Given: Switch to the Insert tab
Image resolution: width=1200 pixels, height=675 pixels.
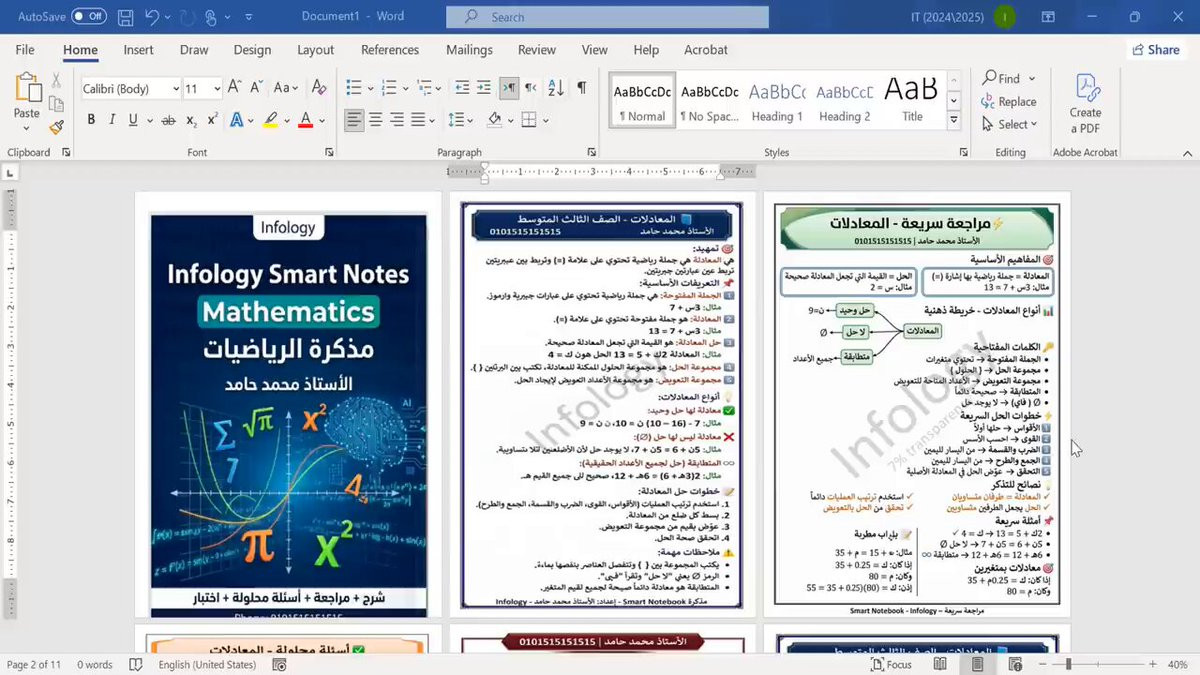Looking at the screenshot, I should pyautogui.click(x=138, y=50).
